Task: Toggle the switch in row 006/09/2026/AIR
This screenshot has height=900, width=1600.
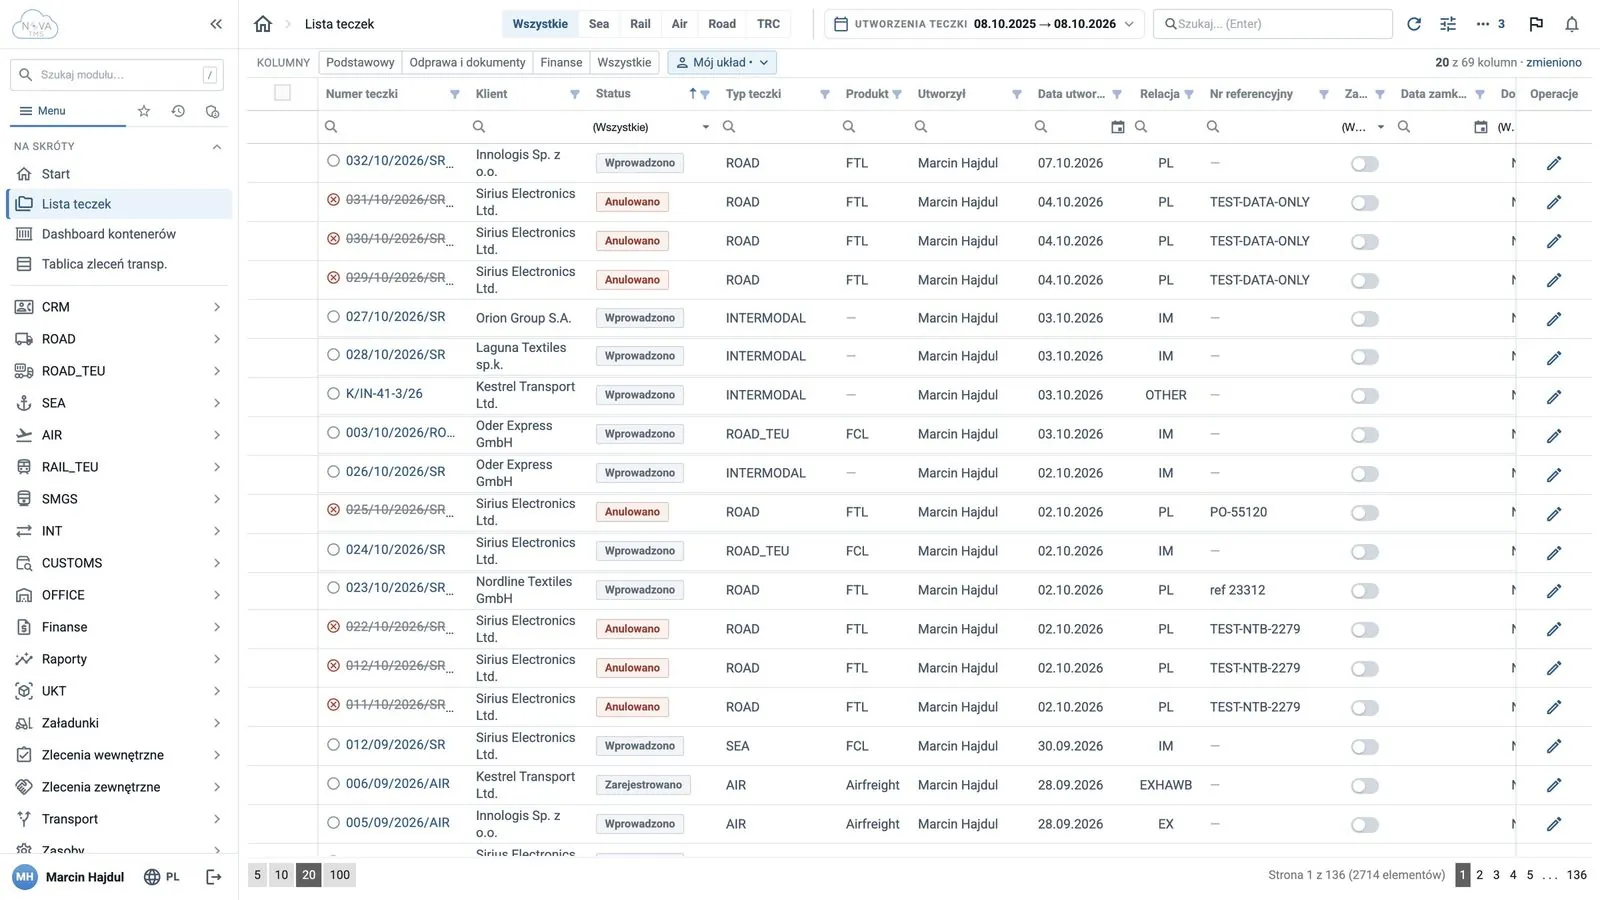Action: (x=1364, y=786)
